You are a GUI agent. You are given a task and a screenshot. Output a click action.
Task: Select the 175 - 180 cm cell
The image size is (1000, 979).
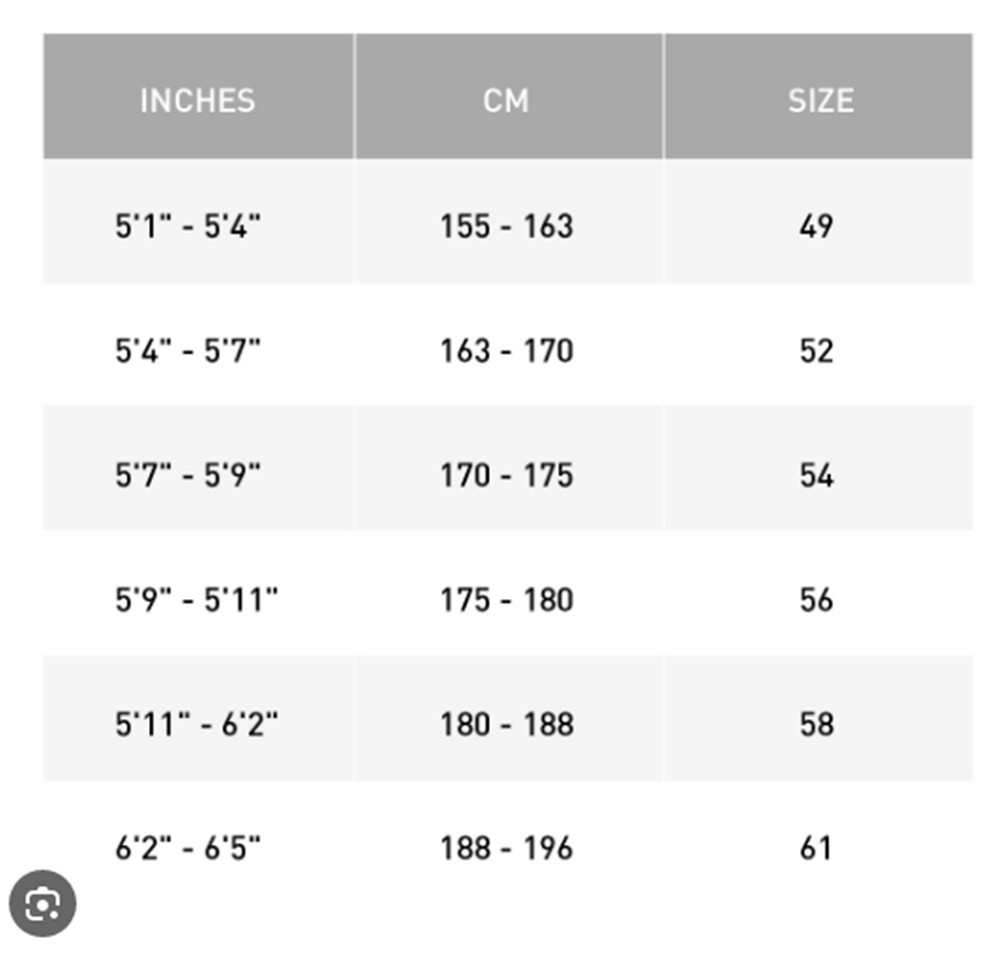tap(506, 600)
